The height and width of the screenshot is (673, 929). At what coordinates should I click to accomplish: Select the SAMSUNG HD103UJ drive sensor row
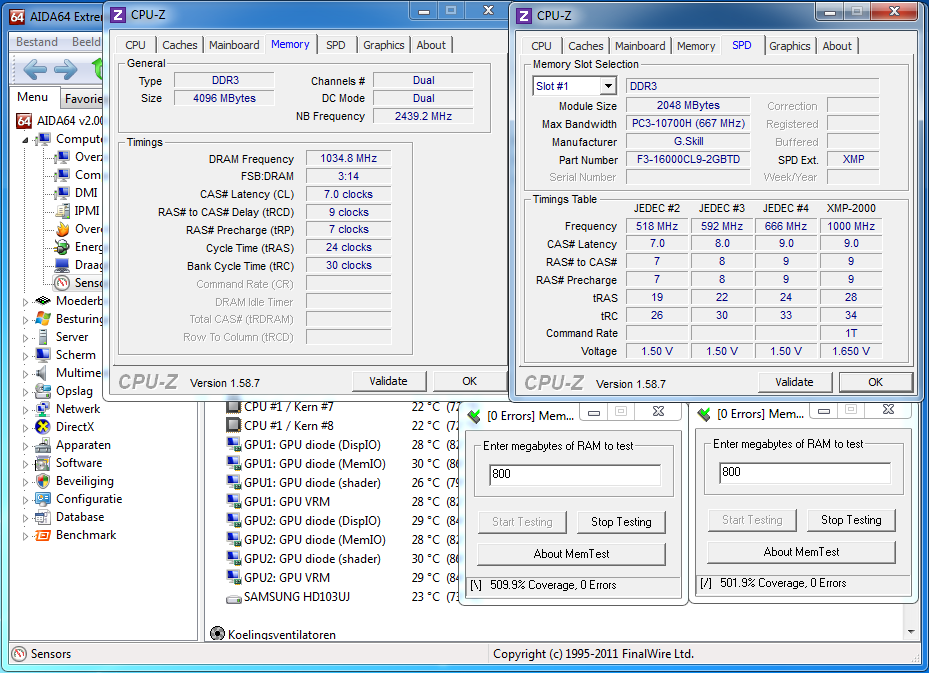(x=298, y=597)
